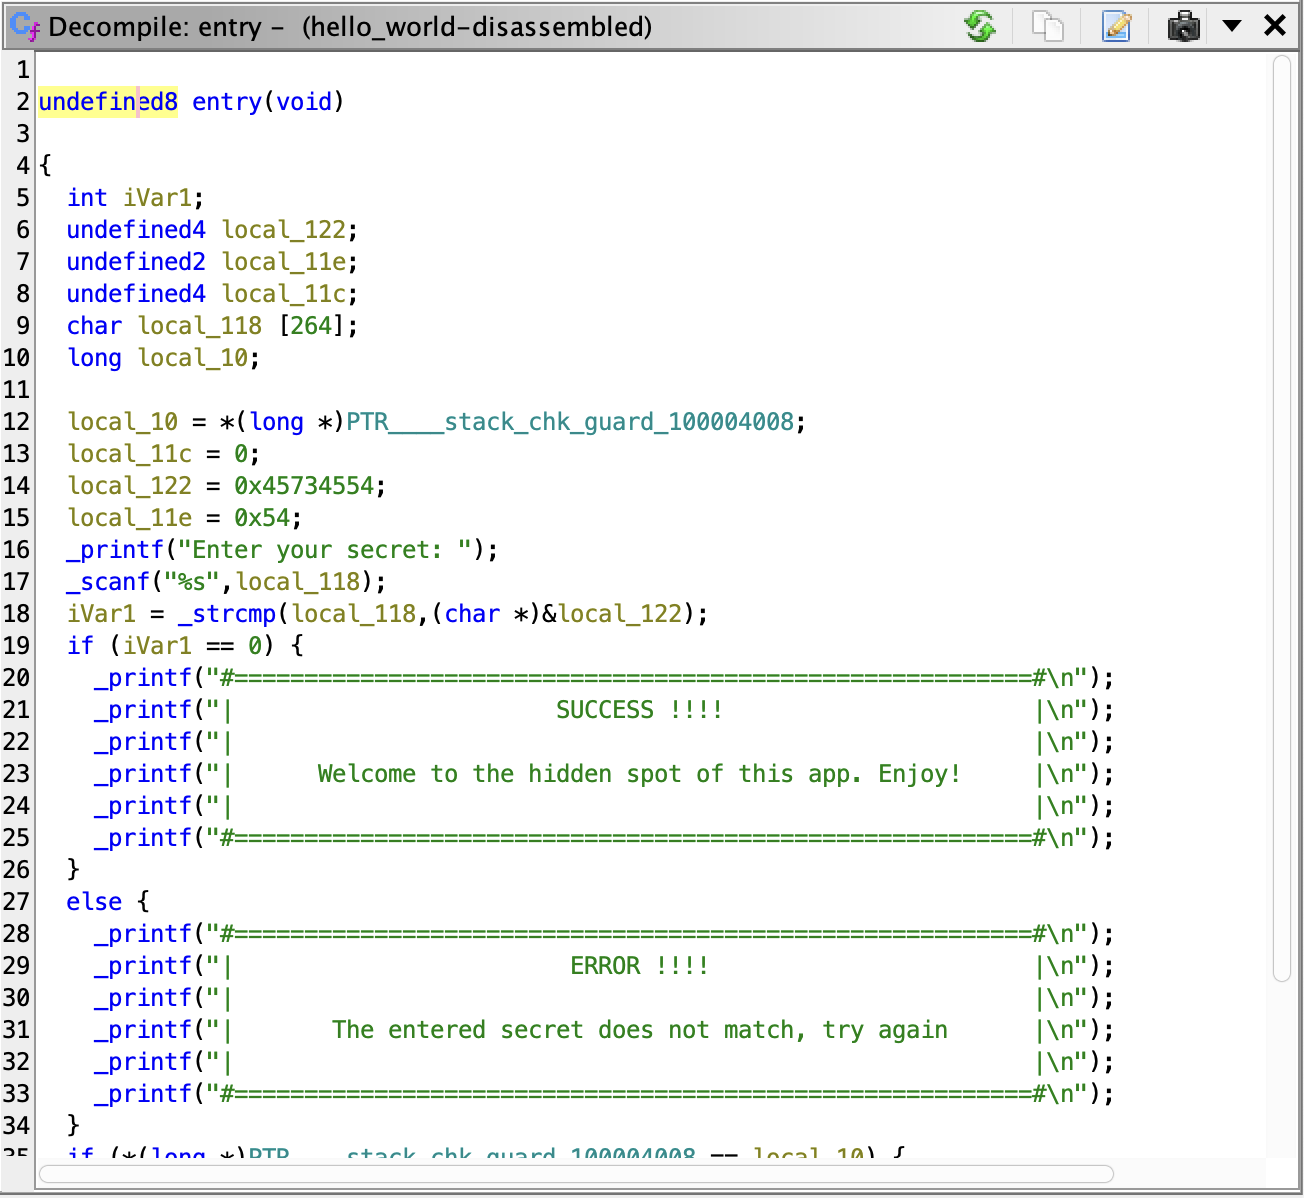Click the iVar1 variable on line 18
The width and height of the screenshot is (1304, 1198).
click(101, 613)
